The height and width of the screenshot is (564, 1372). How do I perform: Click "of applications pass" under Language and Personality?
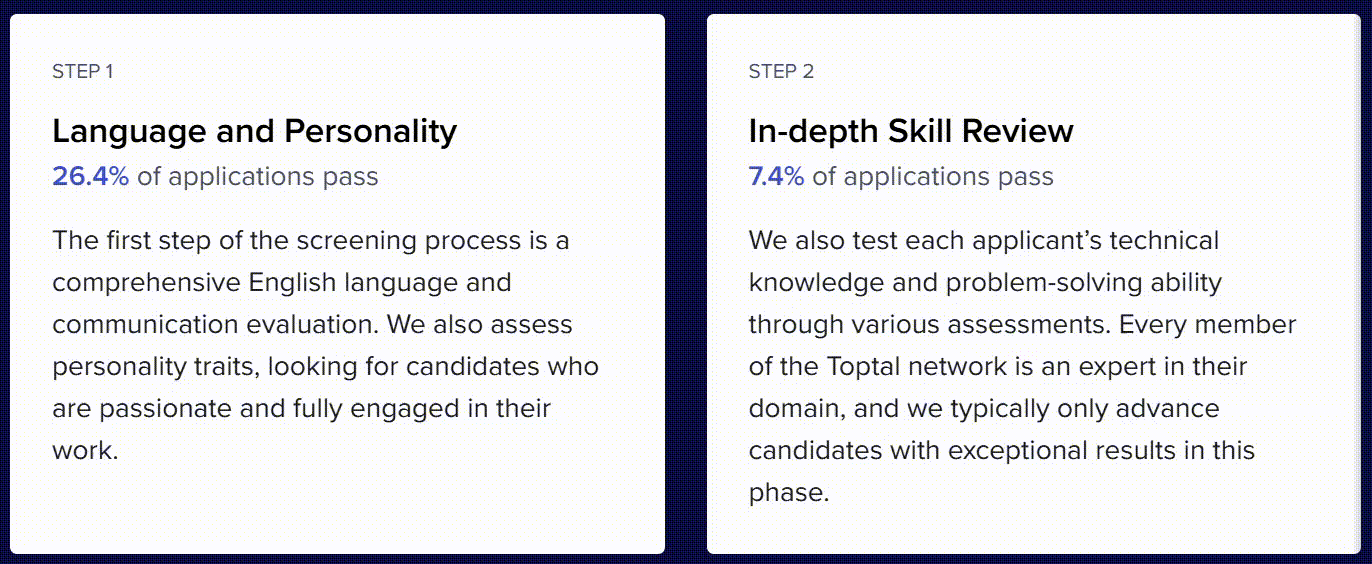(257, 177)
